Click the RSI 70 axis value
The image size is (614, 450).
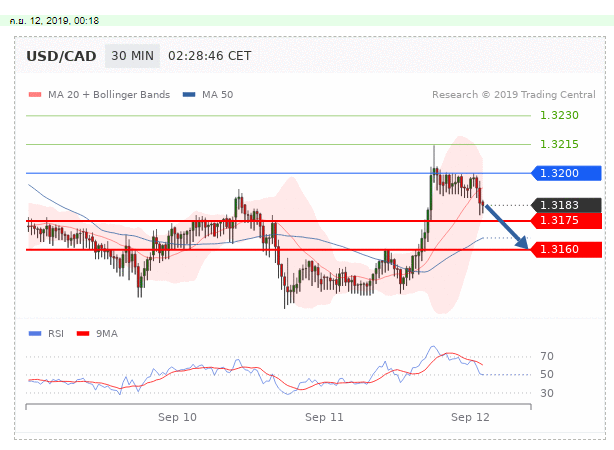pyautogui.click(x=547, y=356)
